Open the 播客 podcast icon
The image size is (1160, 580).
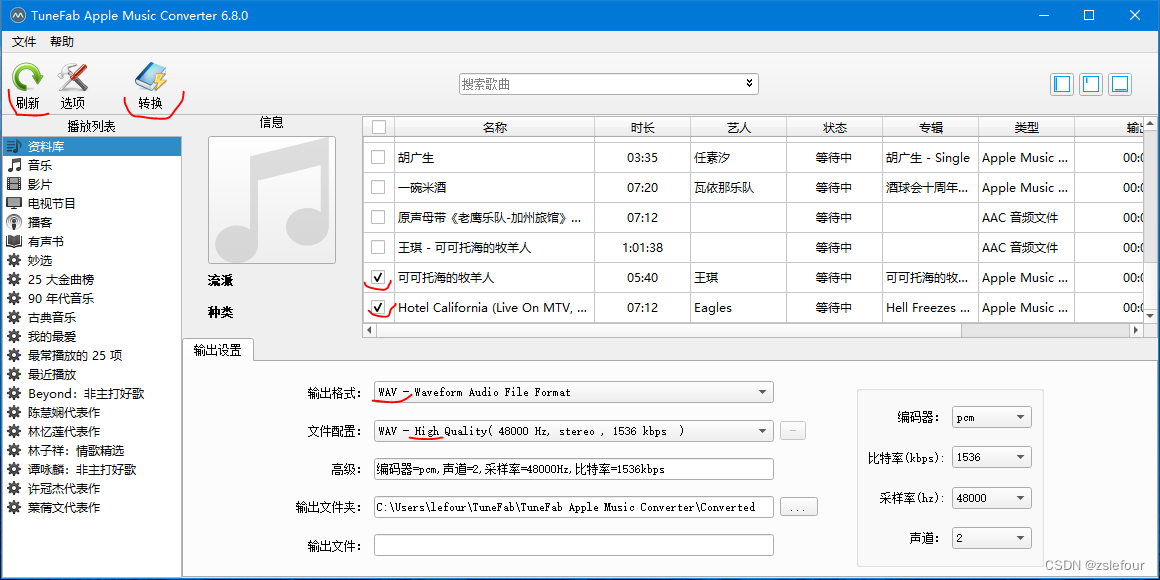13,222
